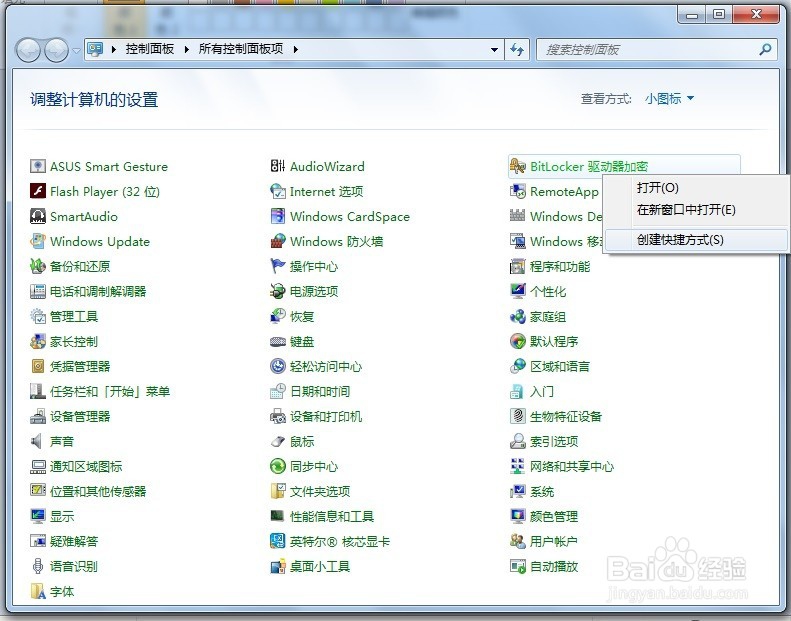Open the 电源选项 icon

coord(278,291)
